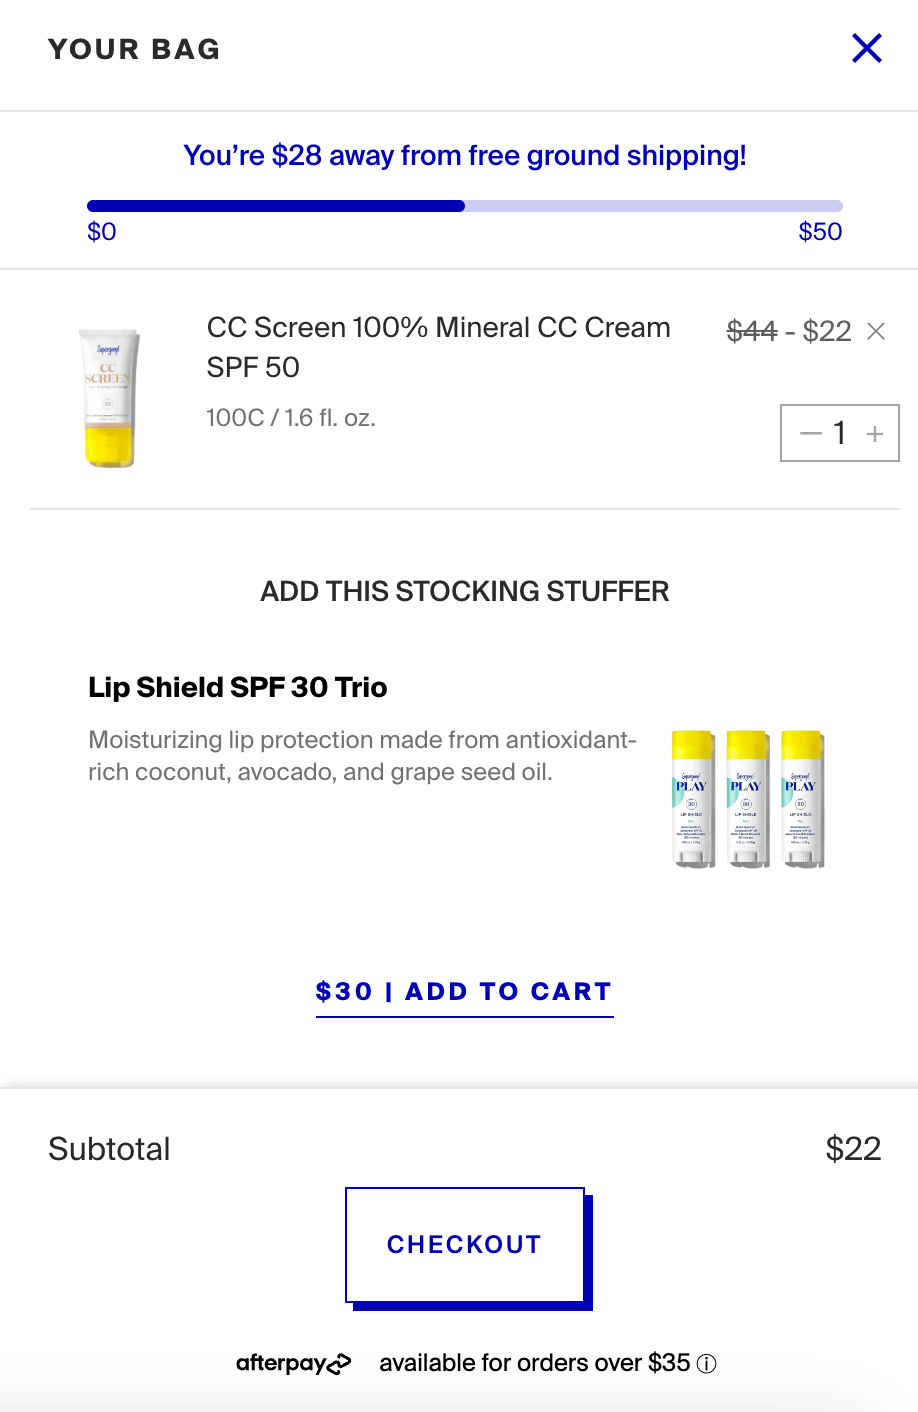Image resolution: width=918 pixels, height=1412 pixels.
Task: Click the free shipping progress bar
Action: click(464, 205)
